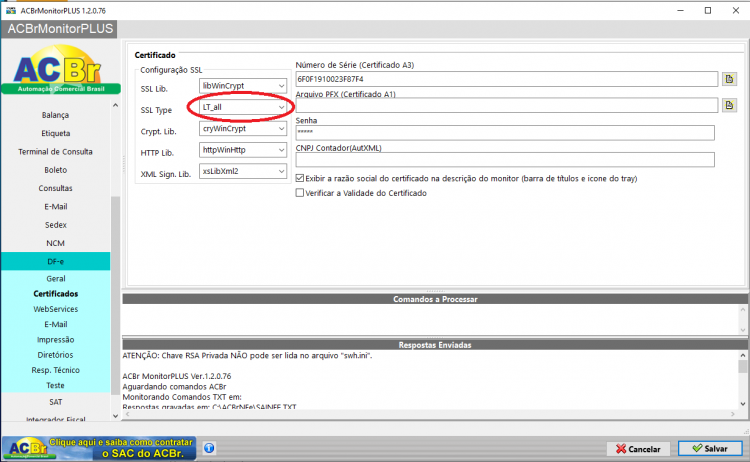This screenshot has width=750, height=462.
Task: Click the blue info icon in bottom bar
Action: pos(209,448)
